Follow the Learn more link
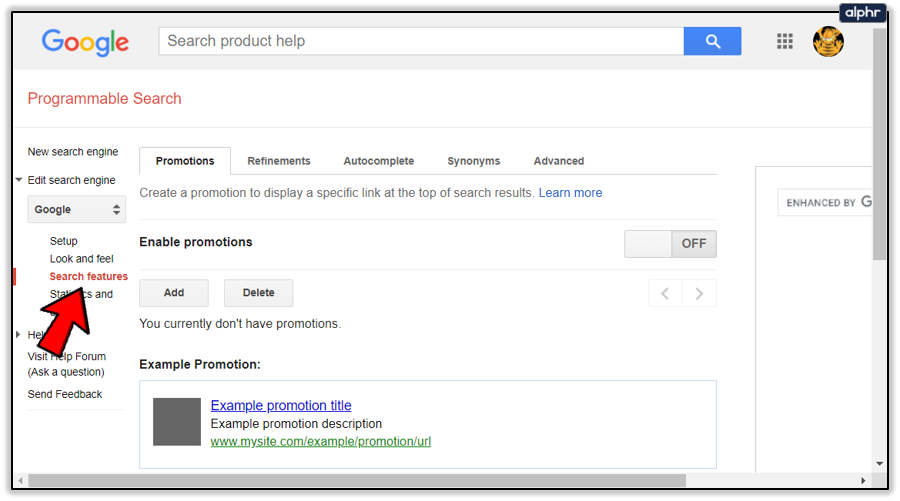This screenshot has height=501, width=900. [x=570, y=193]
